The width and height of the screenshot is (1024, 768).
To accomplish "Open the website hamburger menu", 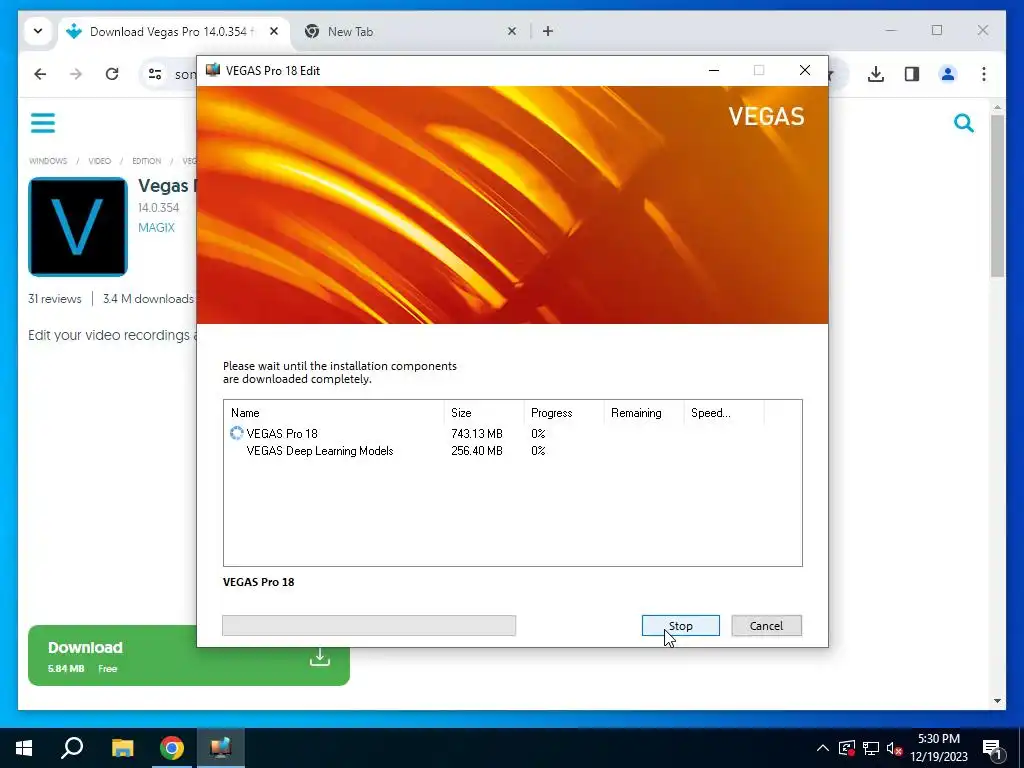I will click(43, 123).
